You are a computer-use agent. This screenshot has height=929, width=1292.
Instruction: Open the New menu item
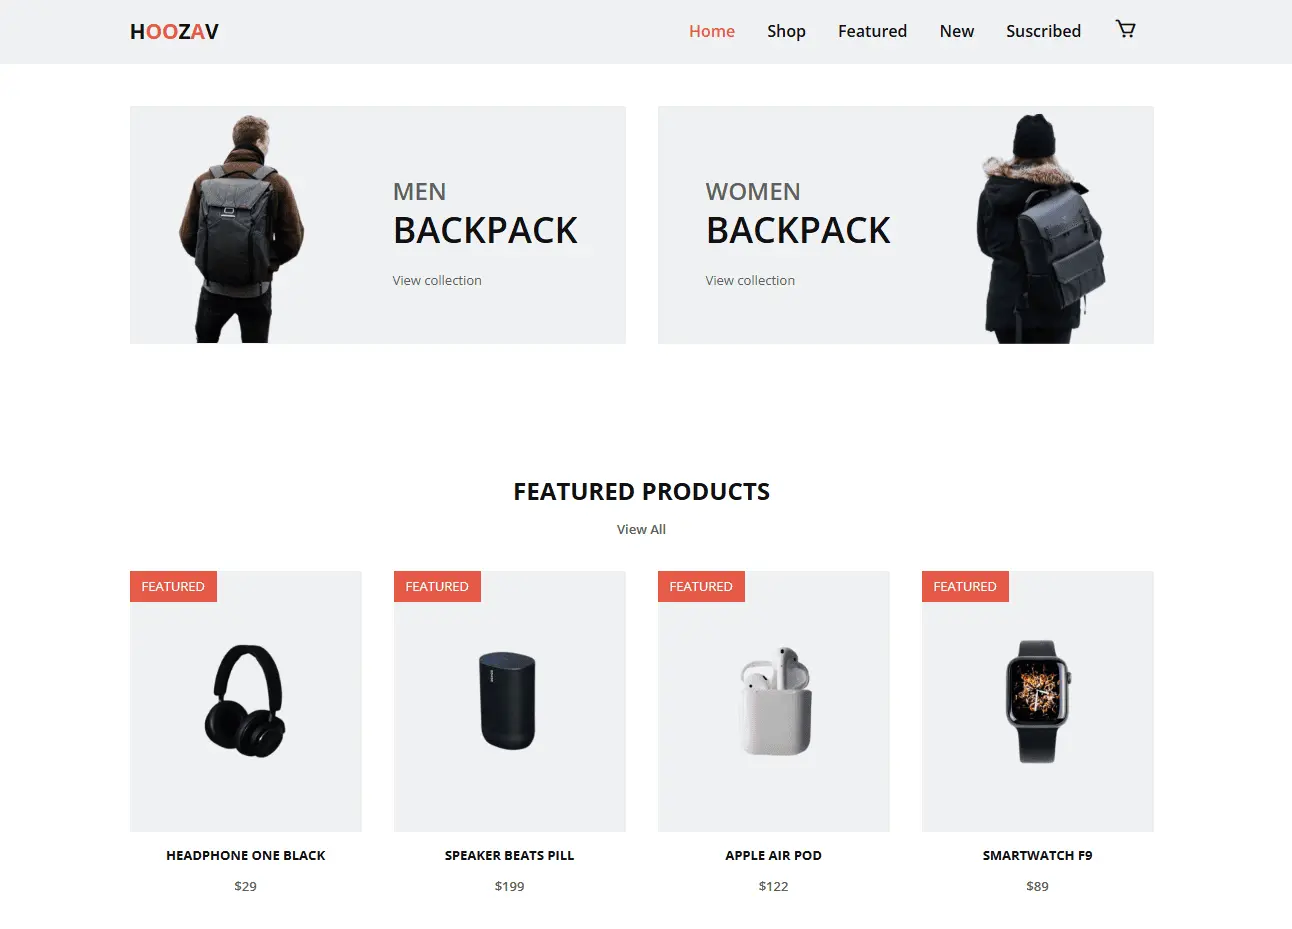(x=956, y=31)
